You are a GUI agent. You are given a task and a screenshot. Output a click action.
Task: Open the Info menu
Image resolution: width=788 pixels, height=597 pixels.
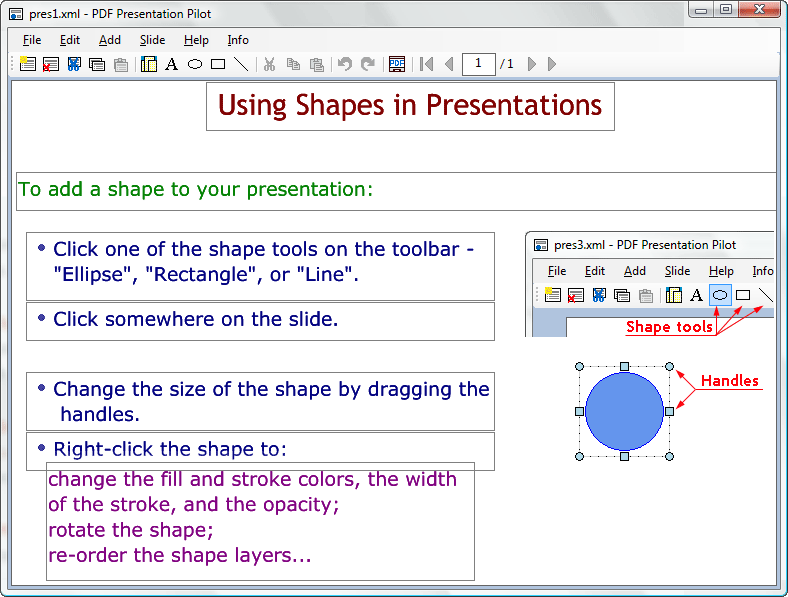[x=238, y=40]
